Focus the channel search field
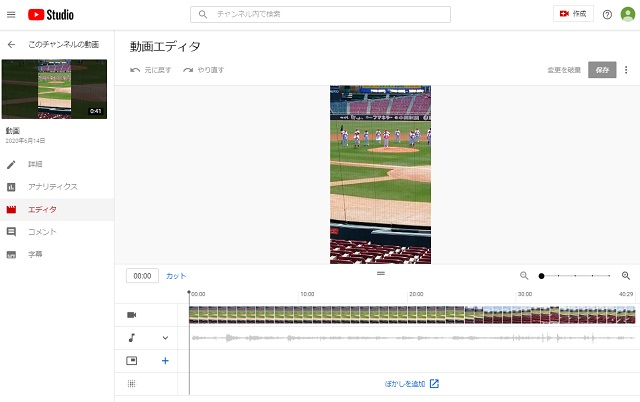 pyautogui.click(x=320, y=14)
